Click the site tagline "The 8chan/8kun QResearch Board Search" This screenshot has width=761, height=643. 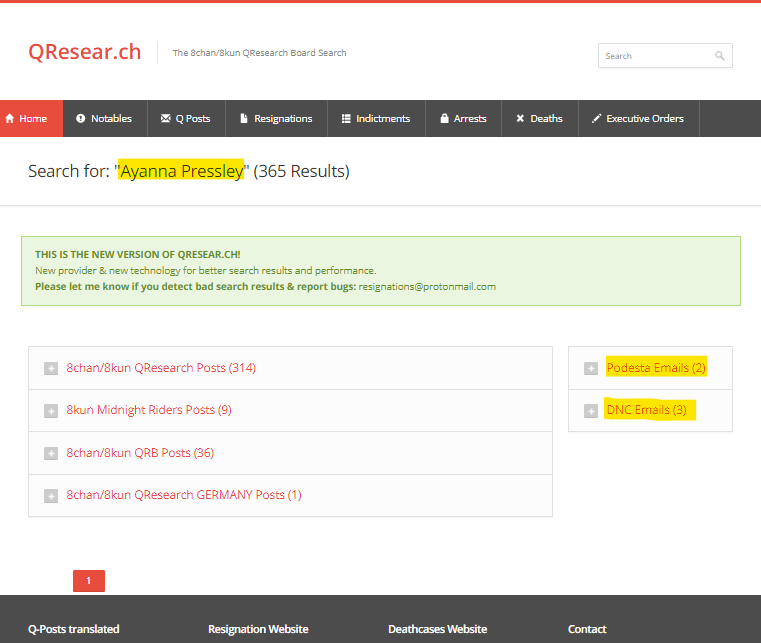click(260, 53)
